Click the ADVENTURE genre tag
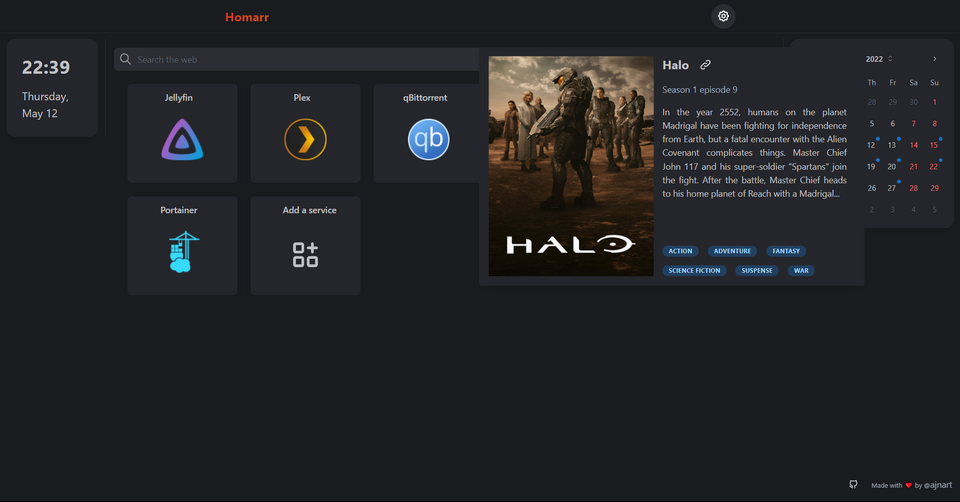 click(732, 251)
